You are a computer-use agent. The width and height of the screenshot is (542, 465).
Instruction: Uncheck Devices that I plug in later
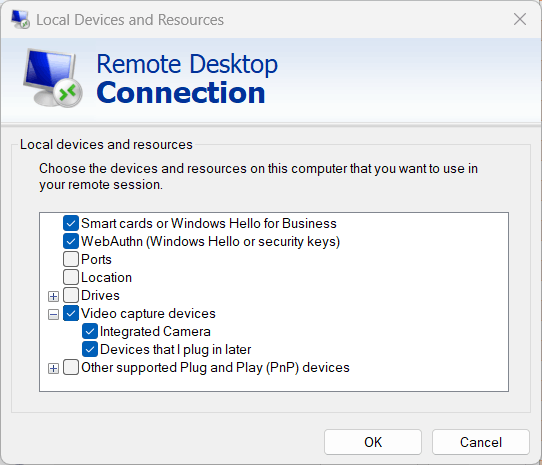click(x=90, y=349)
